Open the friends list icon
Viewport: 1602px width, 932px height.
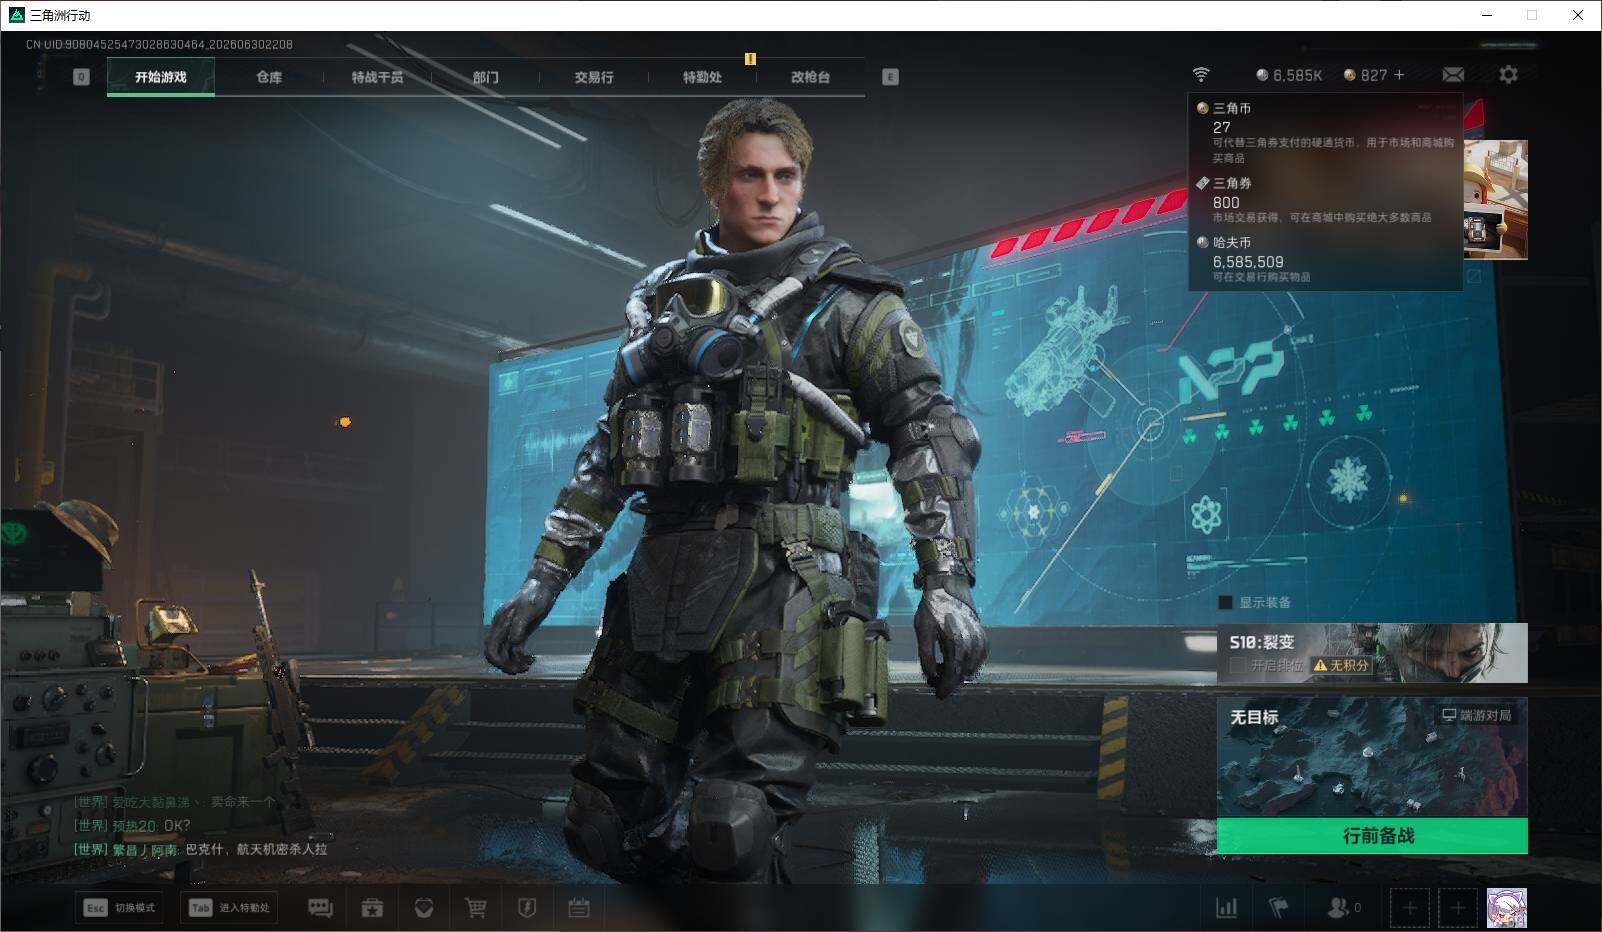1343,908
